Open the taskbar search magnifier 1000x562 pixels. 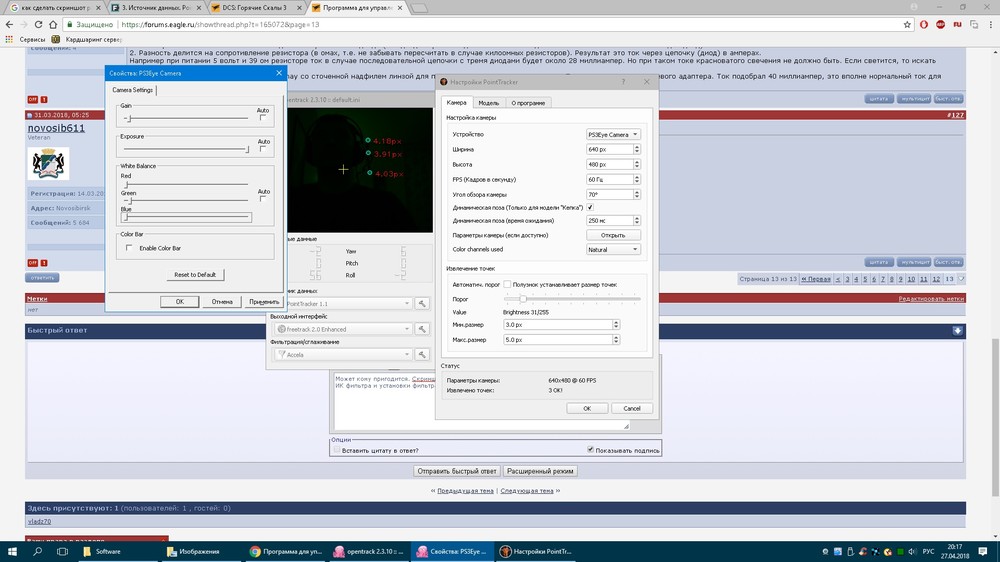38,551
